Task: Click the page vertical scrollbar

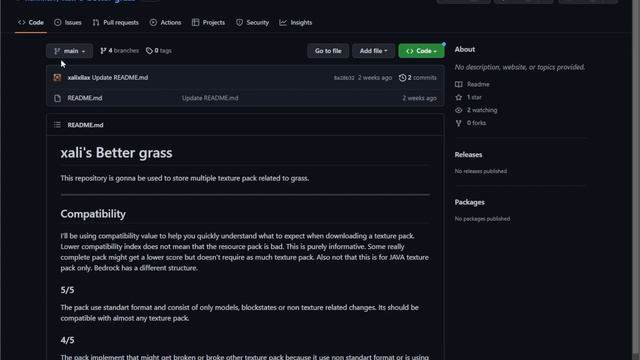Action: [x=636, y=180]
